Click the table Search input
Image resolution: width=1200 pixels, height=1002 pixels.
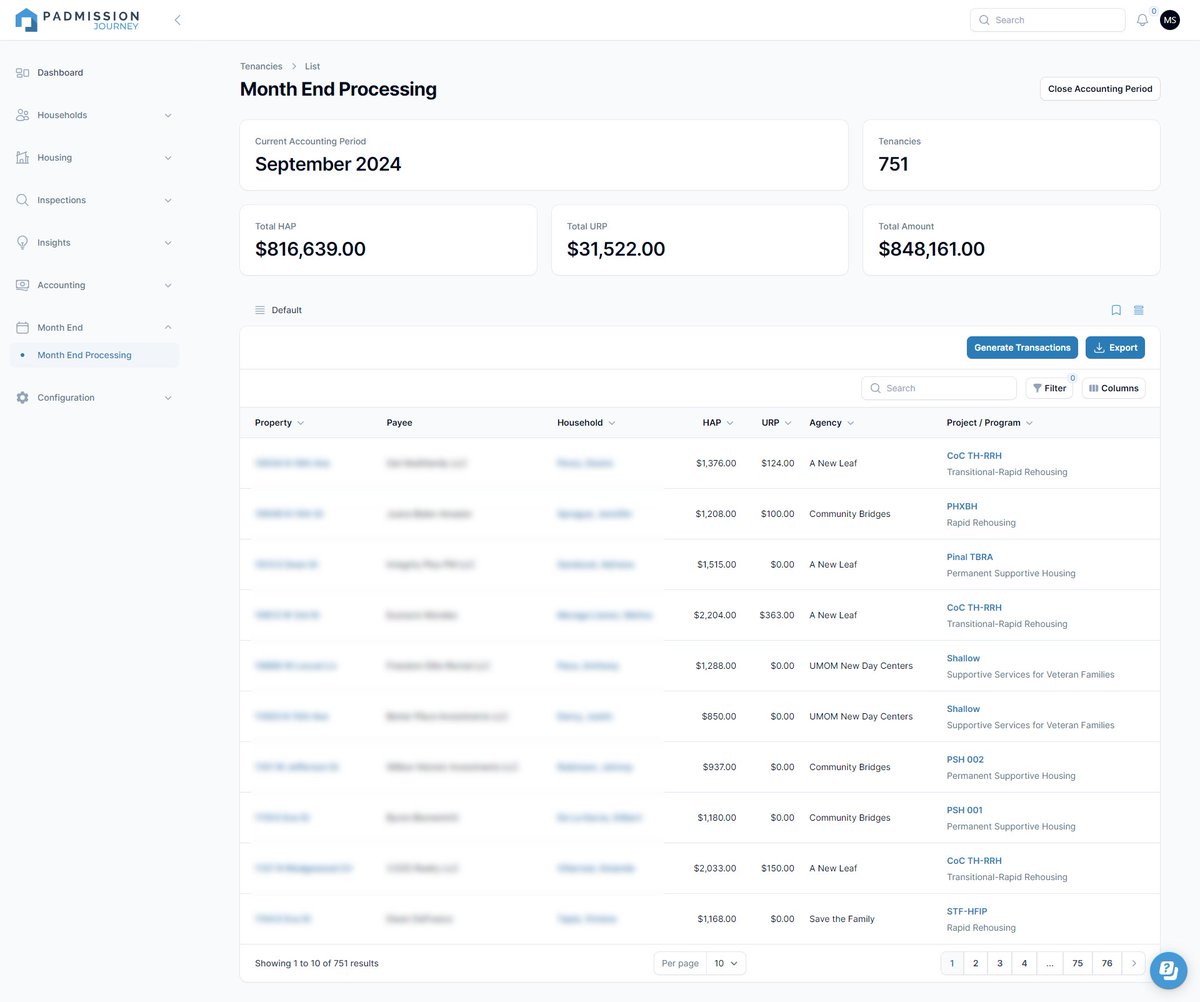938,388
